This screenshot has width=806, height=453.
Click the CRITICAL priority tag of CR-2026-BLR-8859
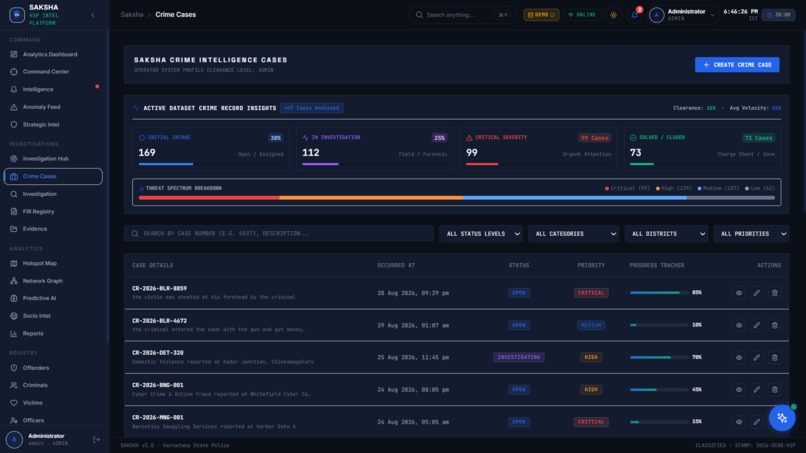591,293
